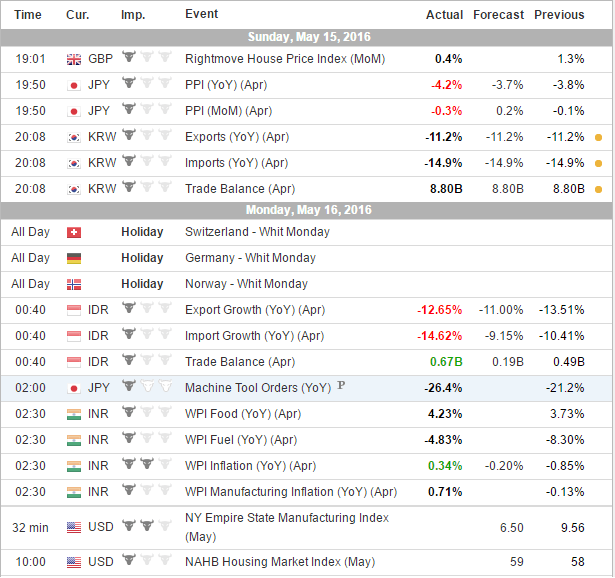
Task: Click the preliminary 'P' icon beside Machine Tool Orders
Action: (341, 385)
